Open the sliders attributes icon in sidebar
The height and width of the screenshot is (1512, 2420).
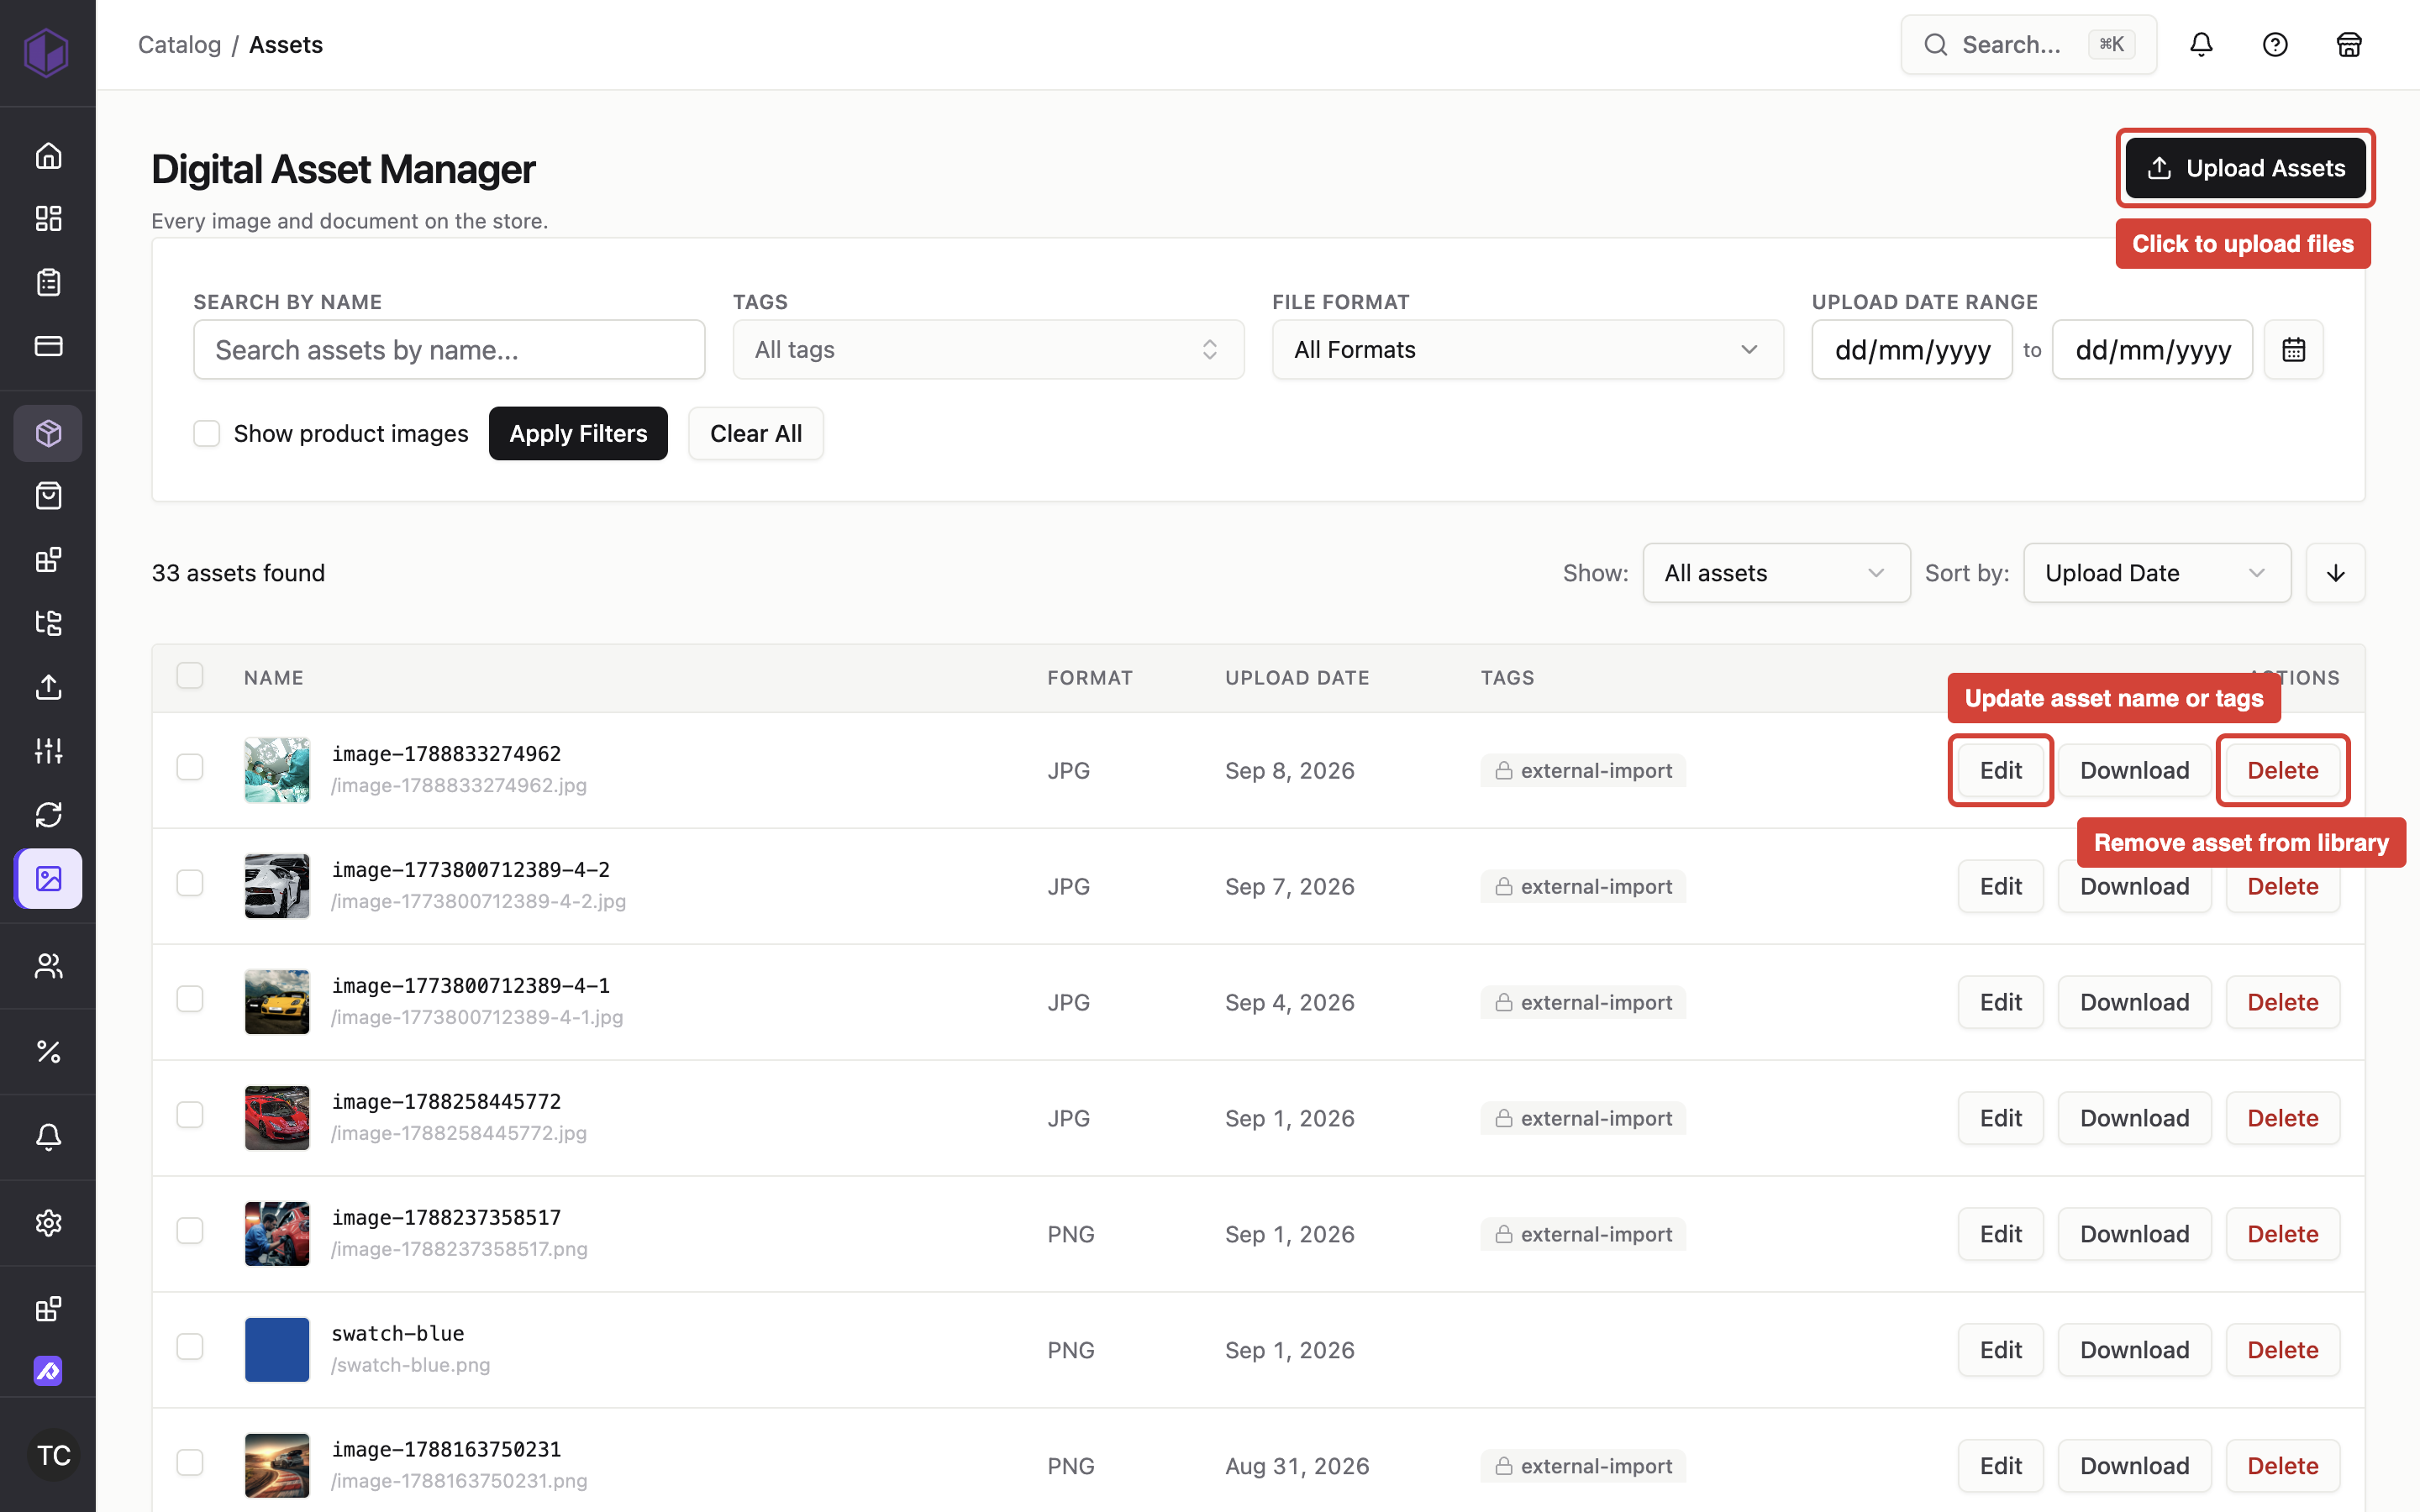click(48, 750)
